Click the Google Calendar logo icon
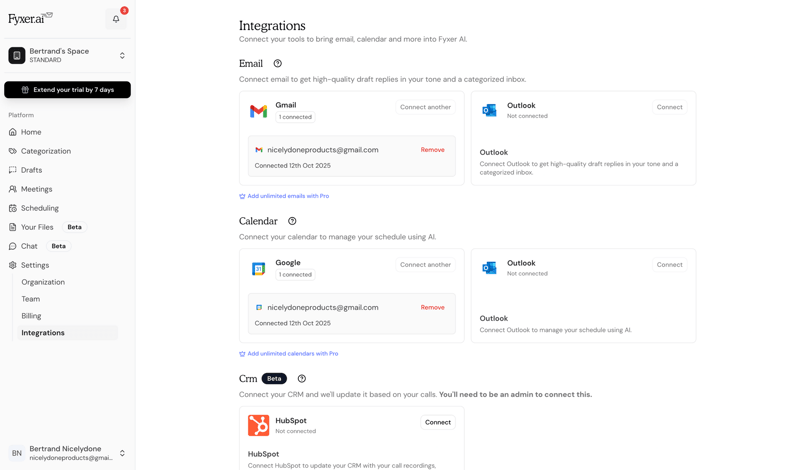This screenshot has height=470, width=800. pos(258,269)
